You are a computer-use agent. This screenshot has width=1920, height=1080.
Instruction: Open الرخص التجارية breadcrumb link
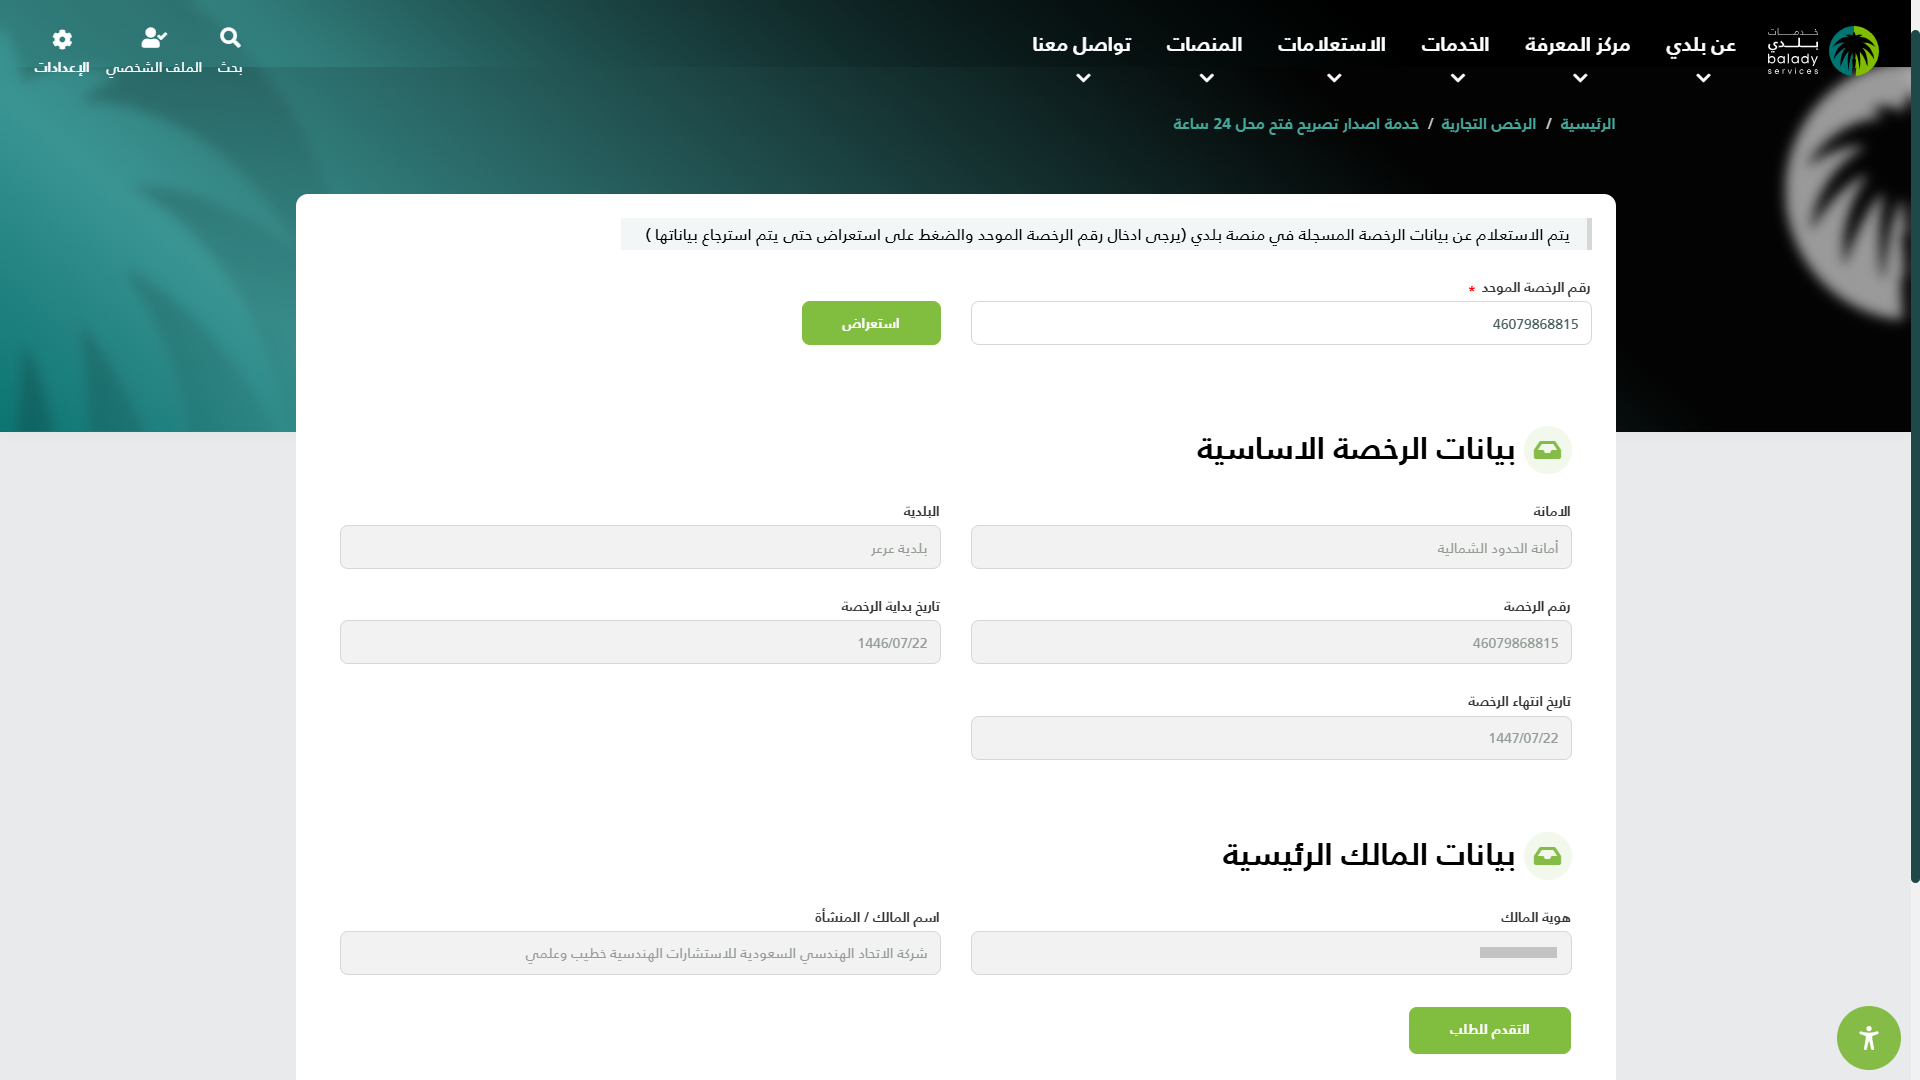[x=1488, y=124]
